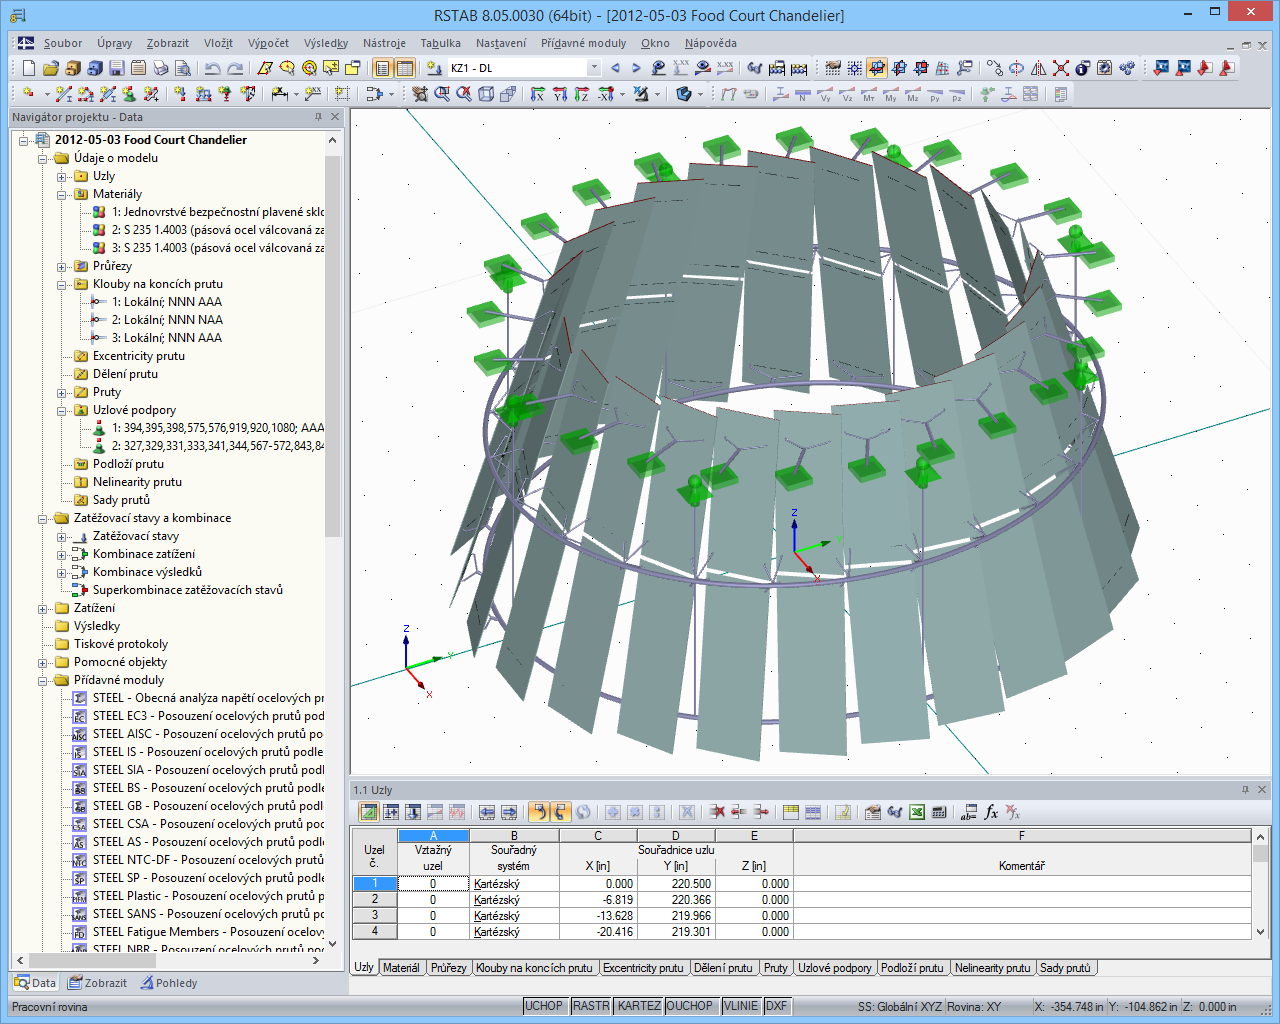Open the Výpočet menu
The width and height of the screenshot is (1280, 1024).
(268, 43)
